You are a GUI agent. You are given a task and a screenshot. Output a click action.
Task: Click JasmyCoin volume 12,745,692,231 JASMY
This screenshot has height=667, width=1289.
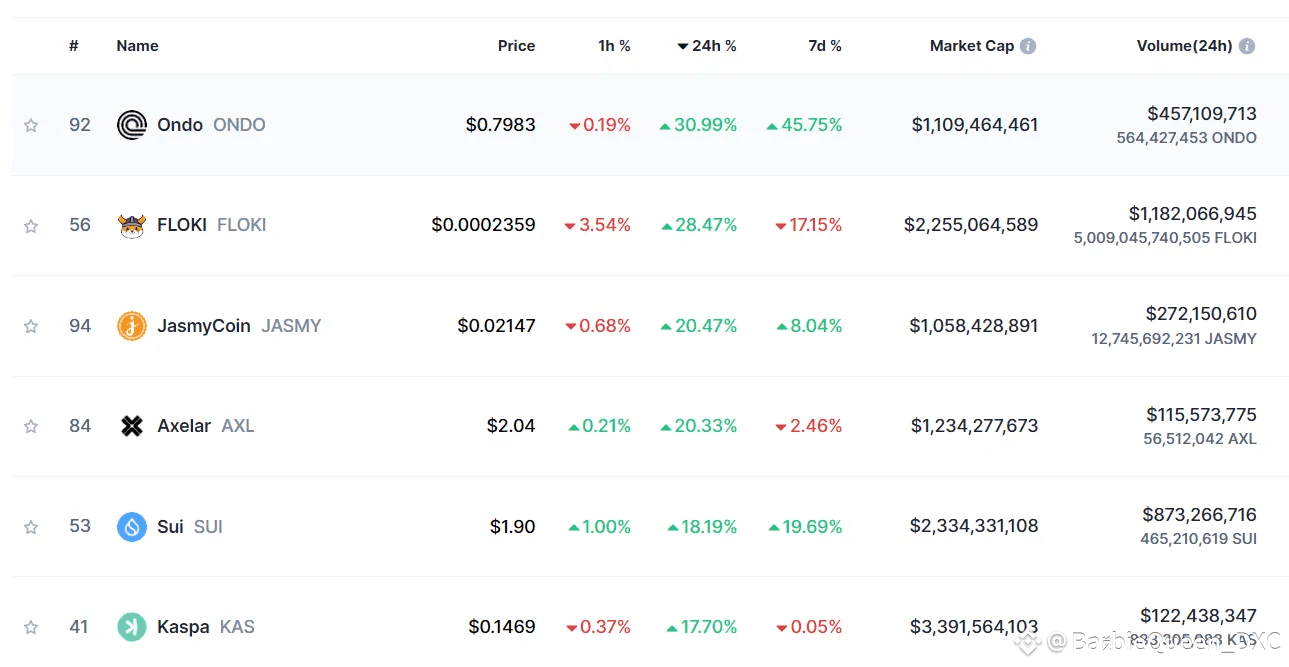click(x=1174, y=339)
